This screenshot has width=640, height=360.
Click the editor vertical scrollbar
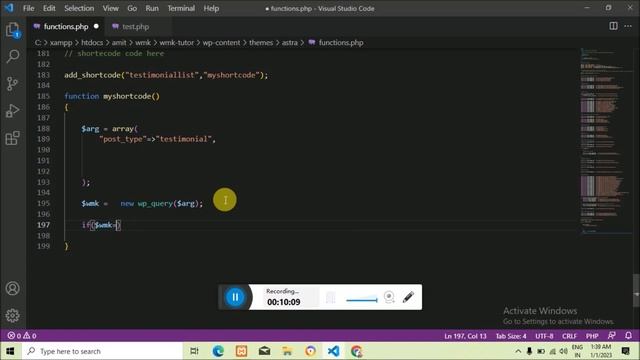click(x=636, y=290)
